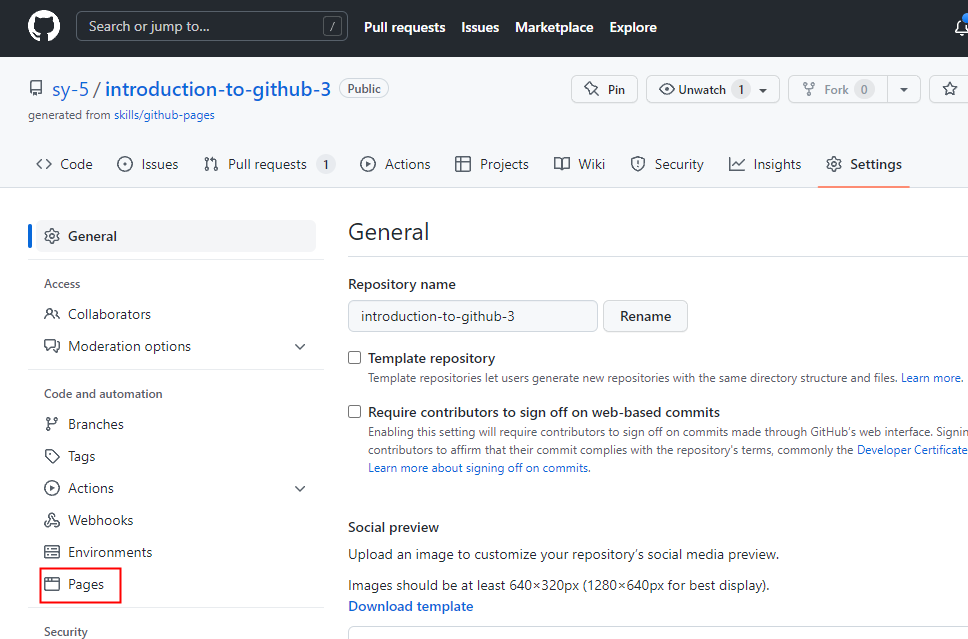Click the GitHub Octocat logo
This screenshot has width=968, height=639.
(44, 27)
